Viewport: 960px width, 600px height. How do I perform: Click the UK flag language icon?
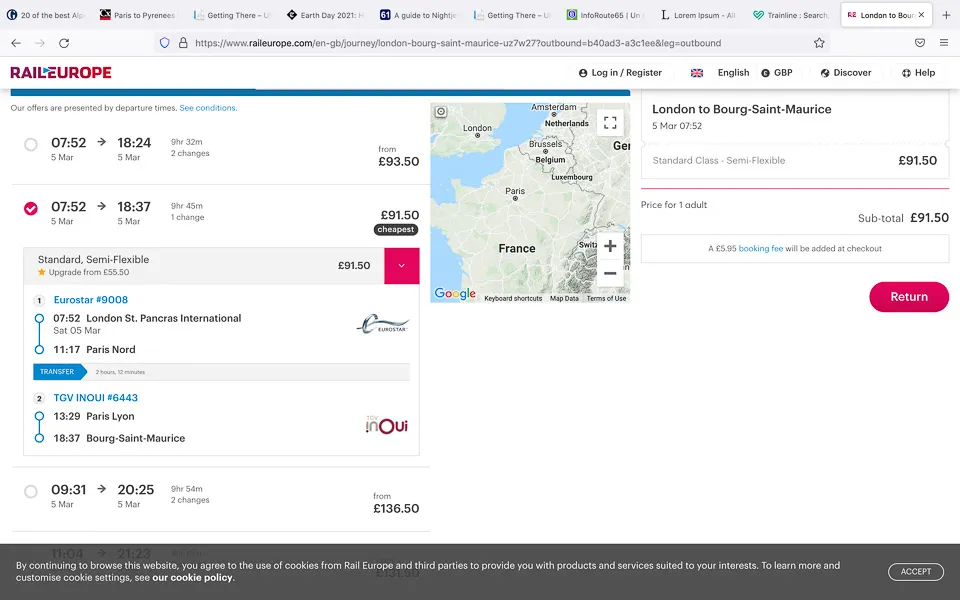coord(697,73)
